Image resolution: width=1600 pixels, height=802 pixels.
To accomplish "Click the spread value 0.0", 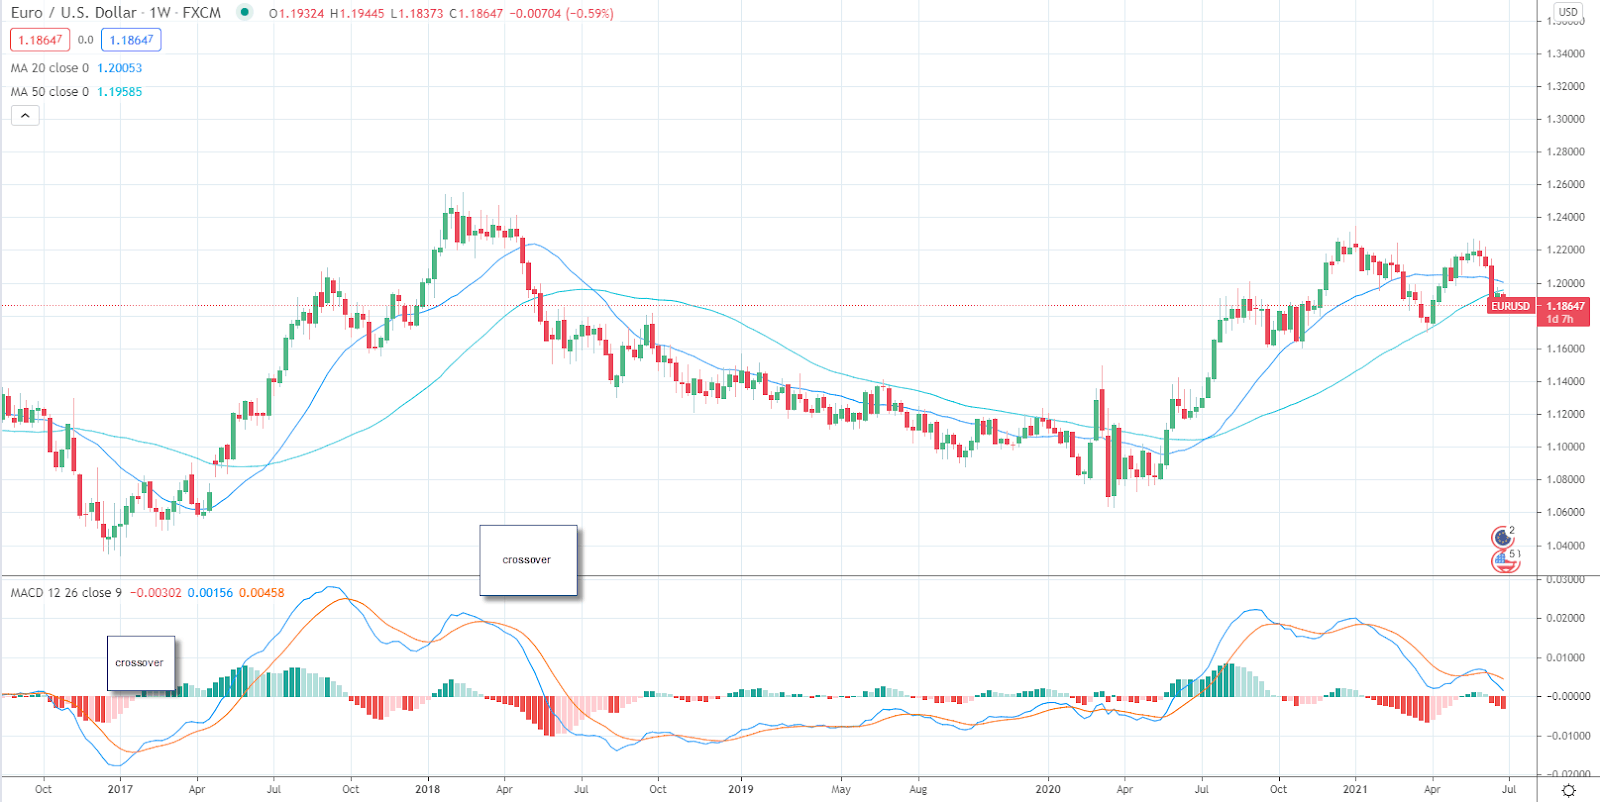I will coord(85,40).
